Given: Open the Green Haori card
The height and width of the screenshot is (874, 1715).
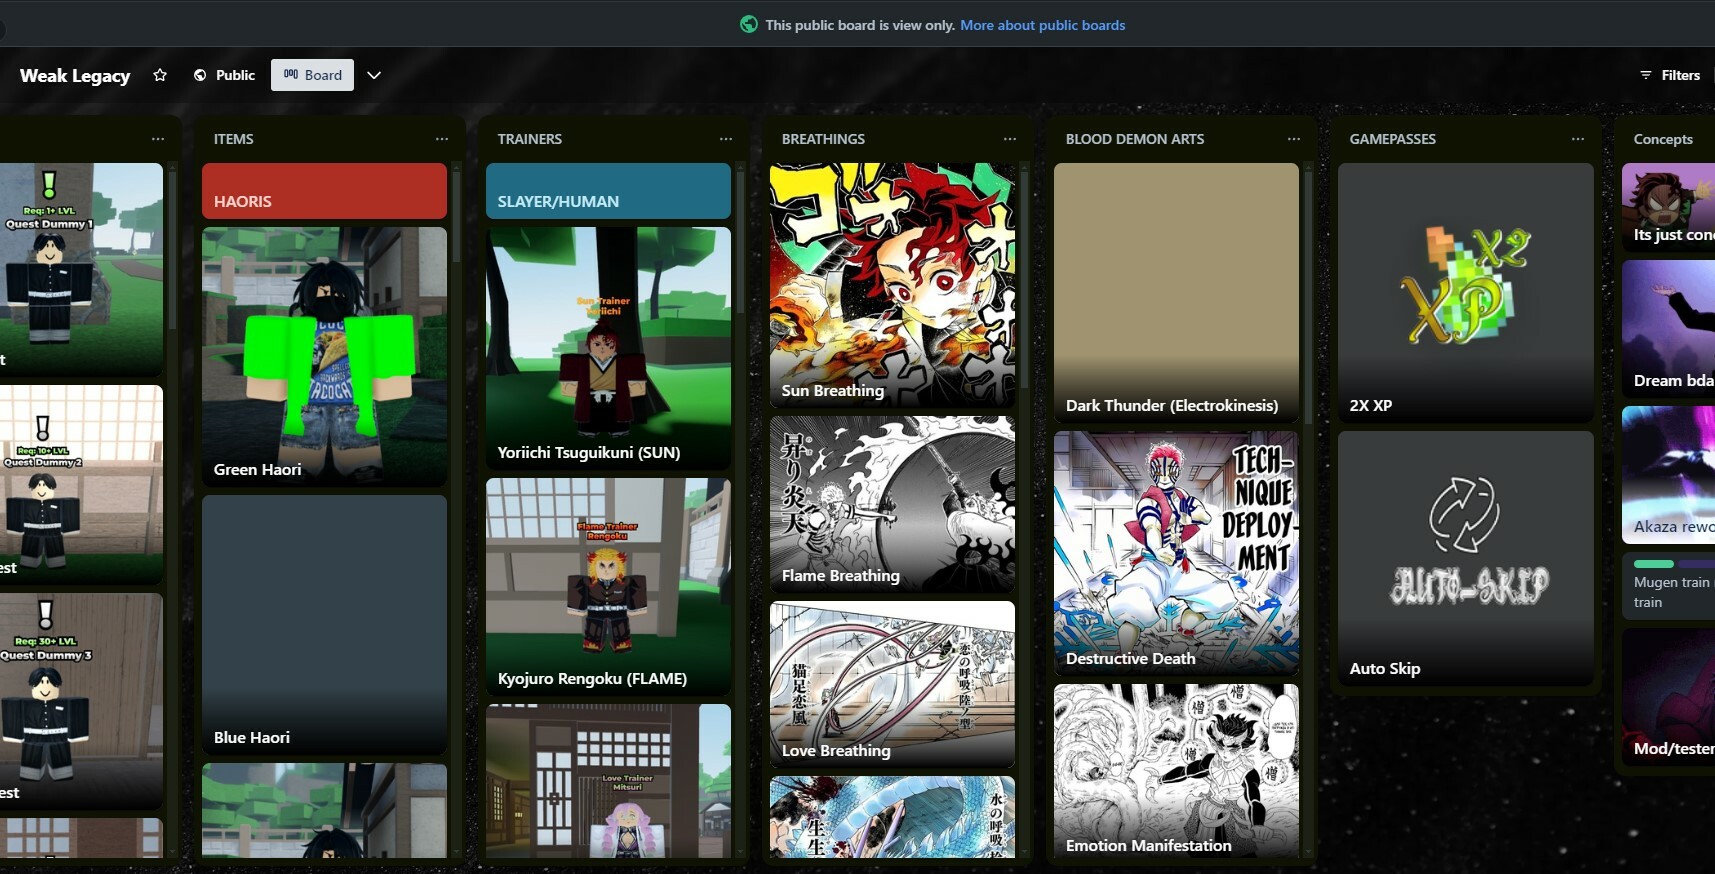Looking at the screenshot, I should coord(324,357).
